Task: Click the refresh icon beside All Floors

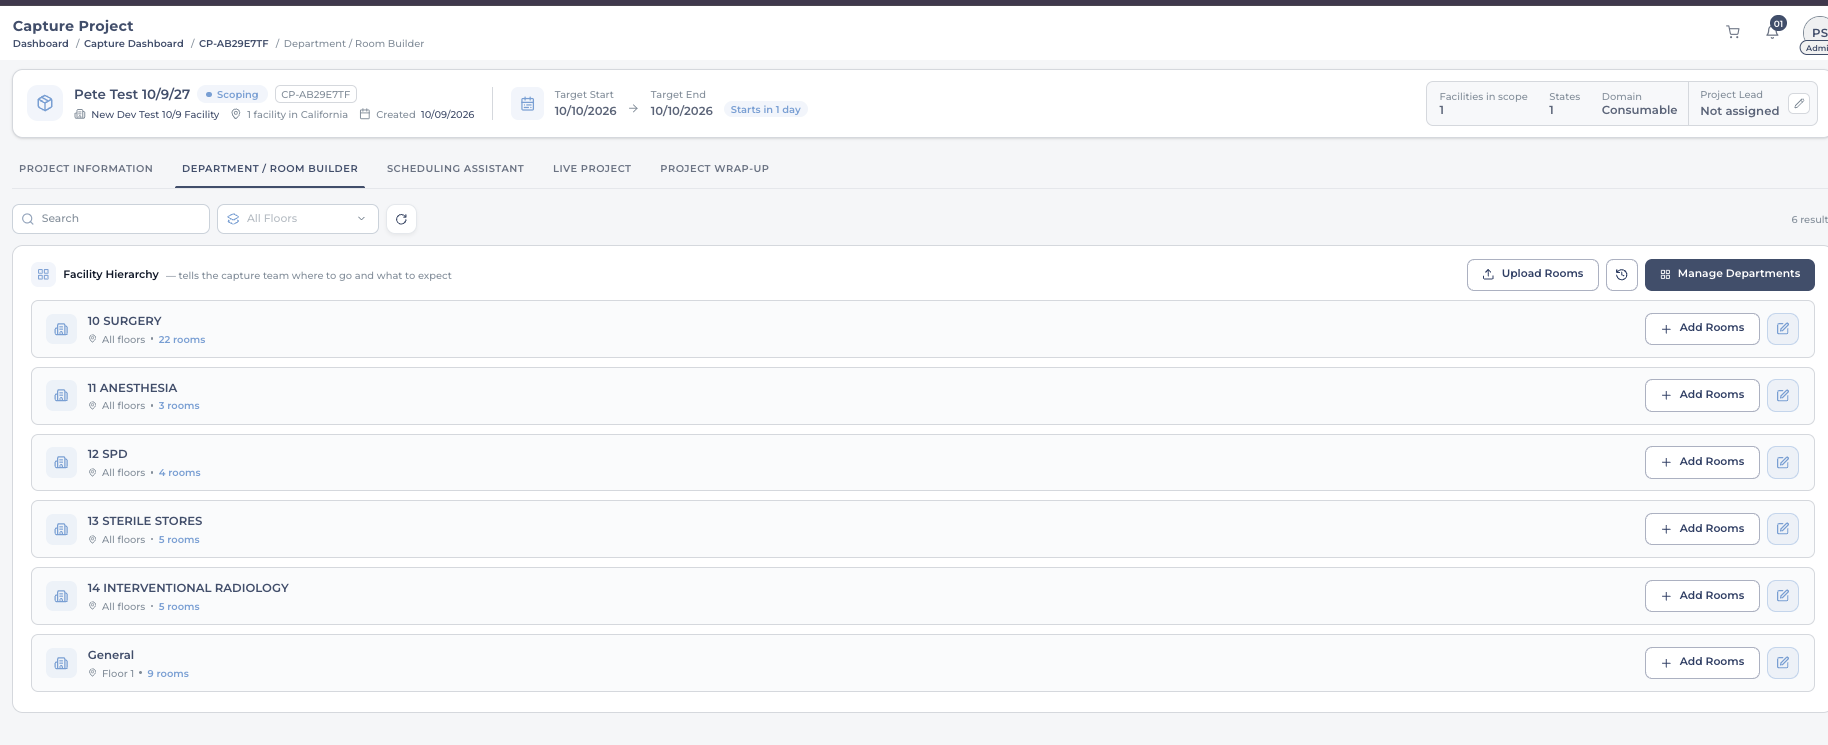Action: coord(401,219)
